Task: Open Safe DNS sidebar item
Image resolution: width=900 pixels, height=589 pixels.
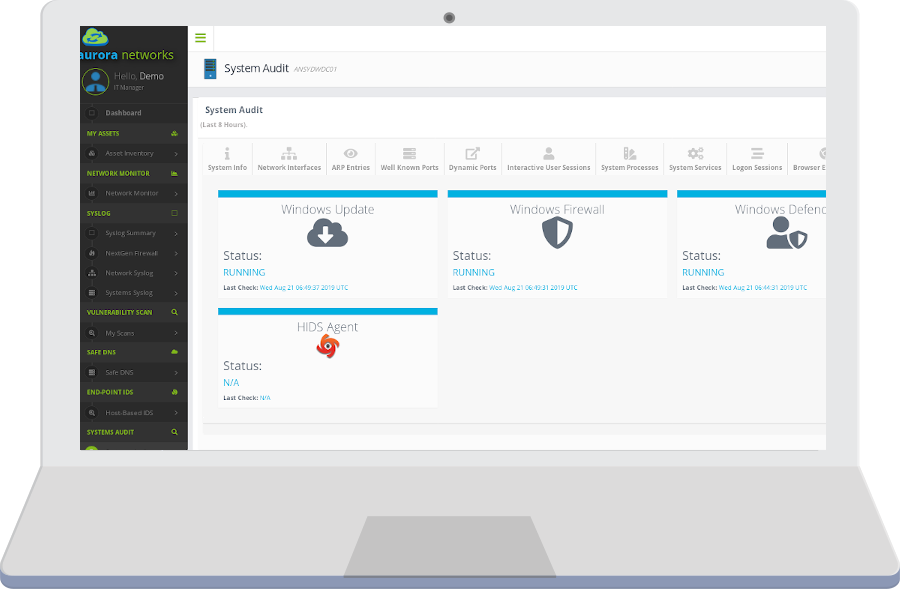Action: tap(134, 373)
